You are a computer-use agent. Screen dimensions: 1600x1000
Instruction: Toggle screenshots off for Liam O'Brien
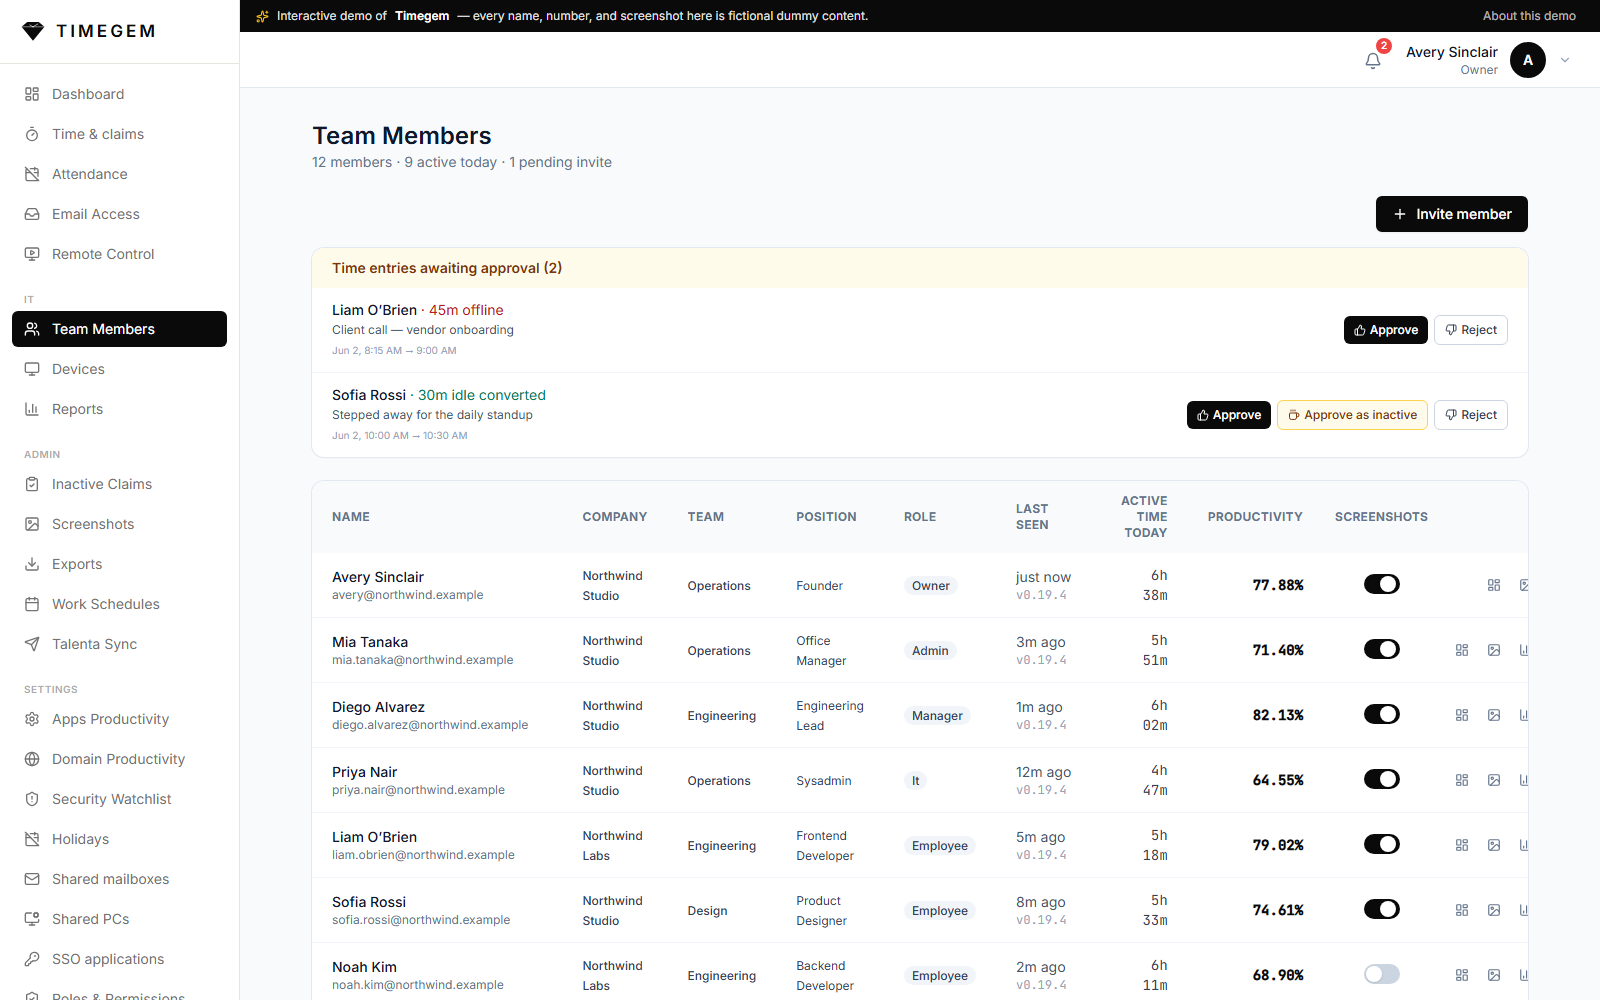[x=1382, y=844]
